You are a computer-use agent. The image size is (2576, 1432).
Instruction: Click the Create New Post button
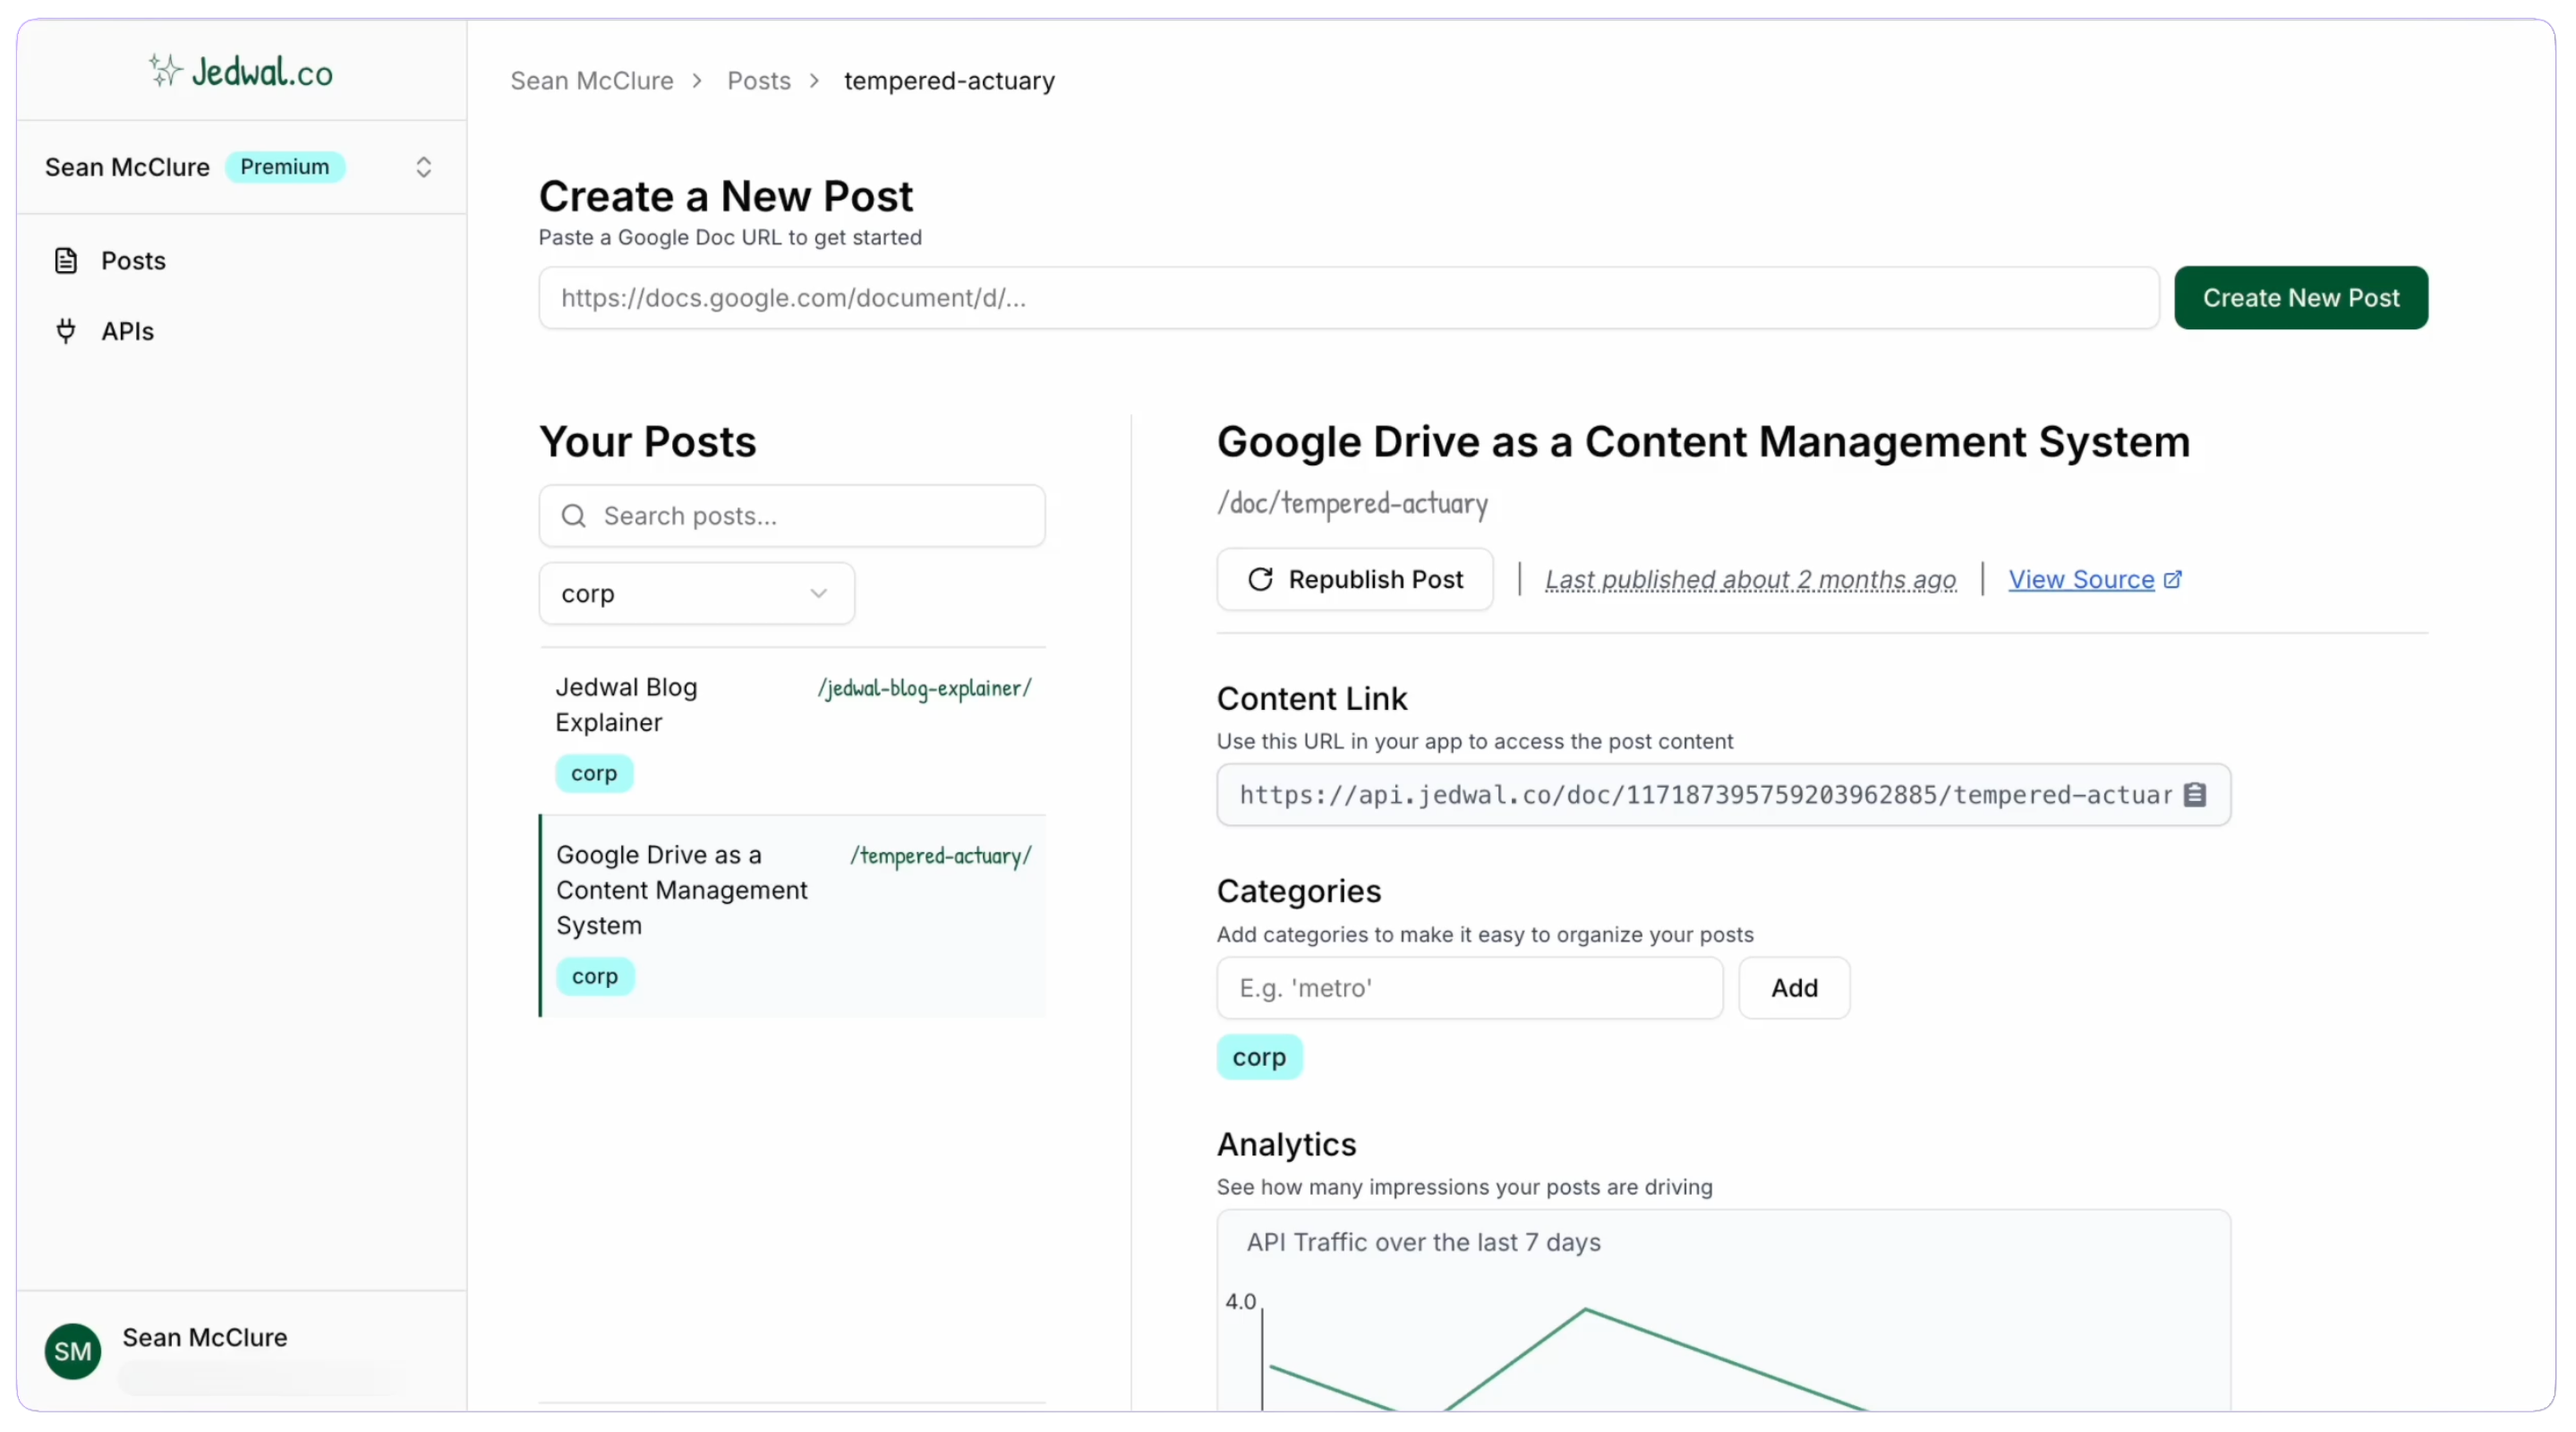click(2300, 297)
